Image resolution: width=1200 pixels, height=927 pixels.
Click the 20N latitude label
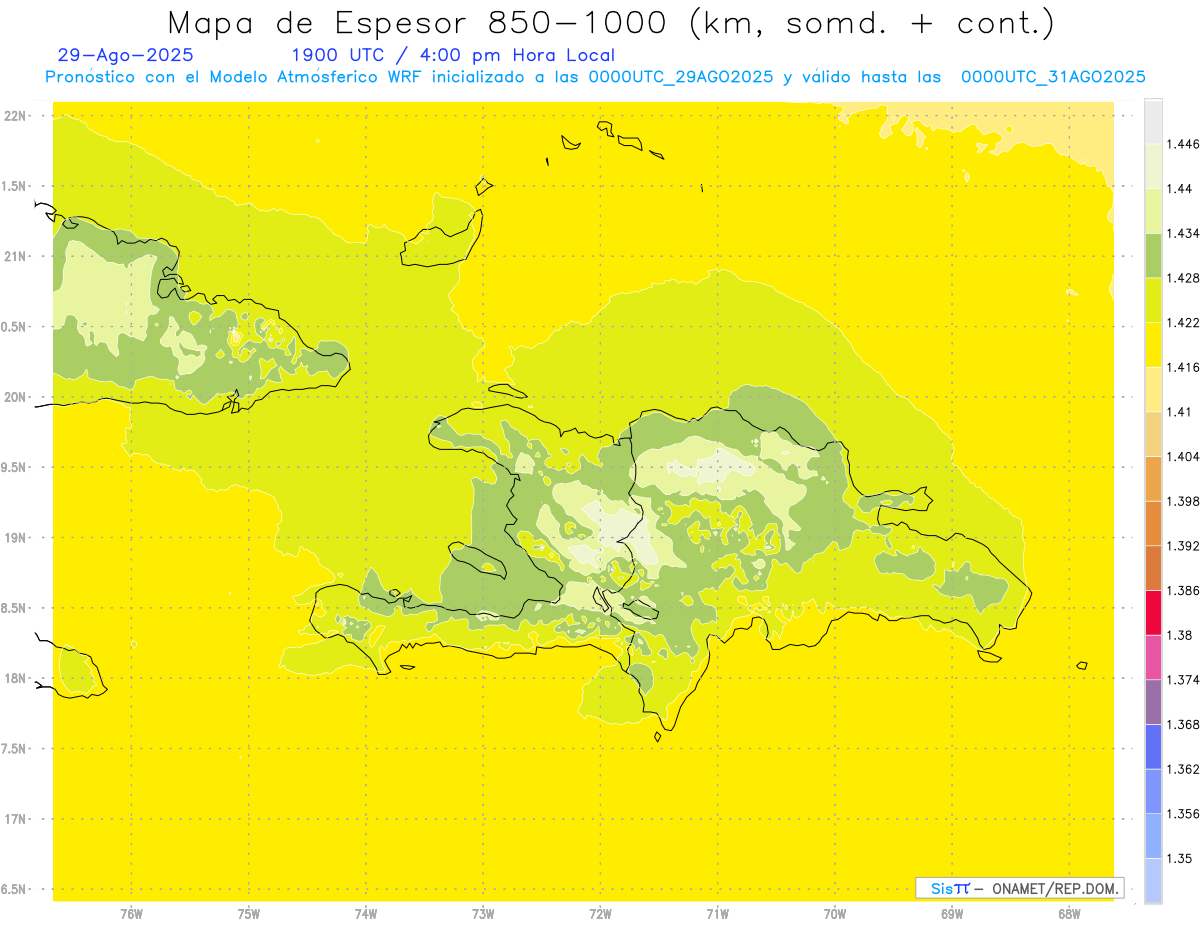pos(17,397)
